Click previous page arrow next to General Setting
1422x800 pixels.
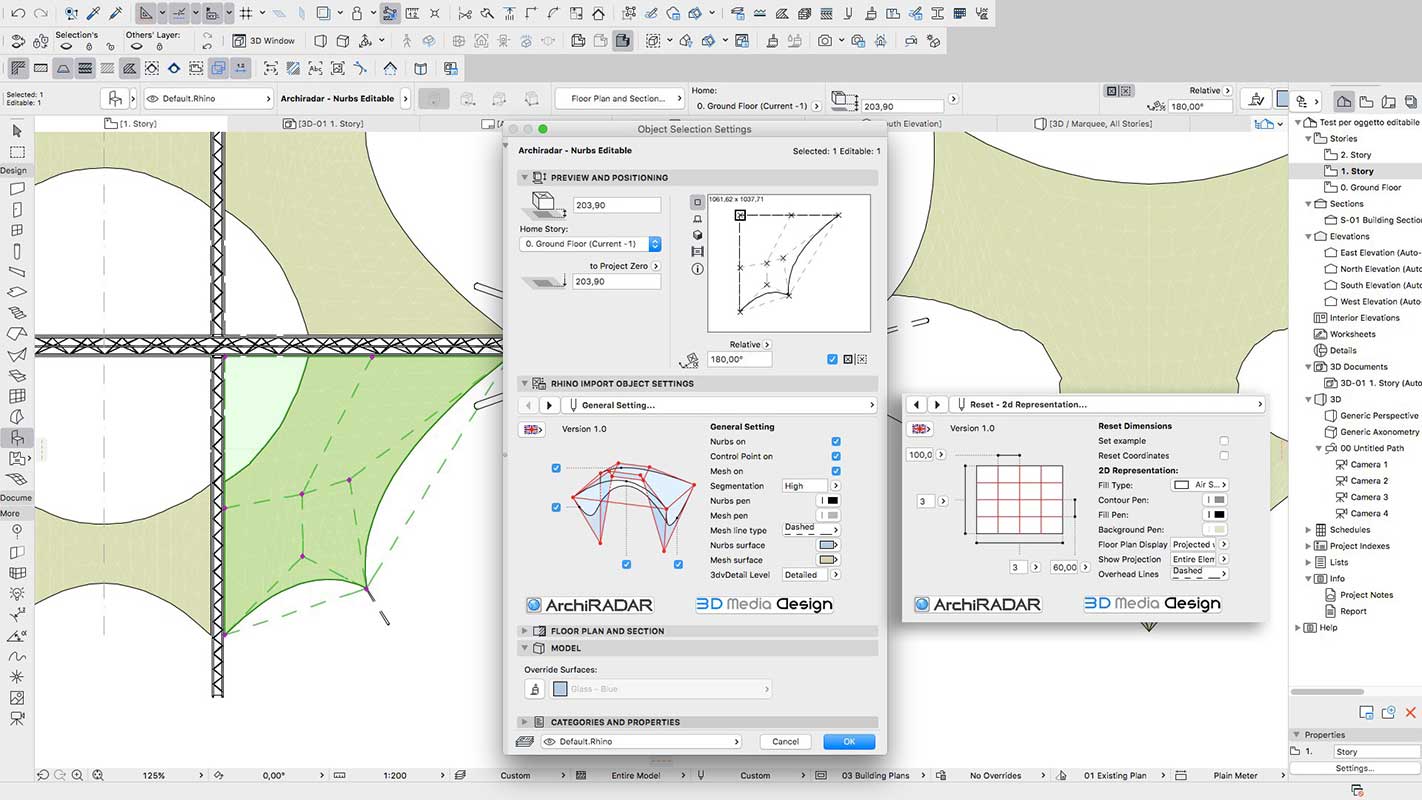coord(529,405)
